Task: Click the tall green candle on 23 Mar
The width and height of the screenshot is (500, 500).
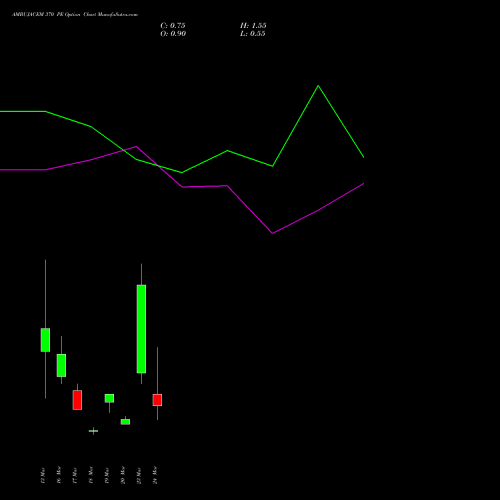Action: (x=141, y=329)
